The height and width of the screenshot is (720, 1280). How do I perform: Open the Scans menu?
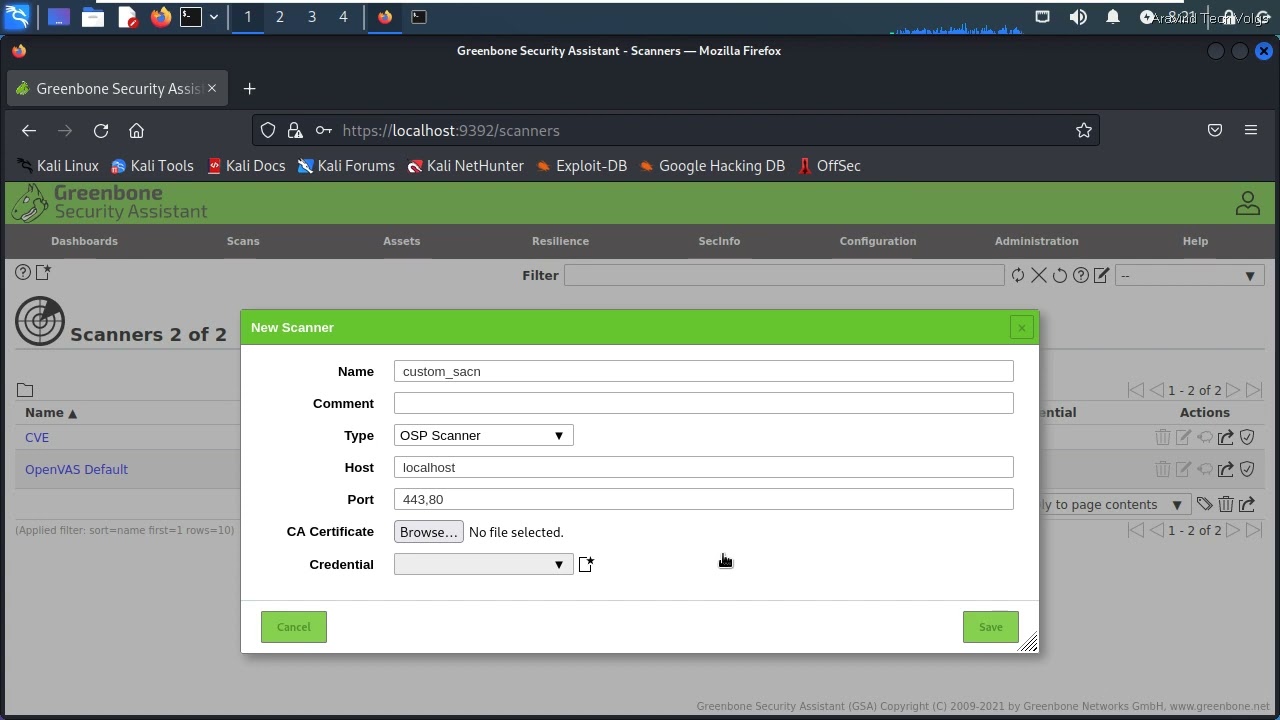coord(243,241)
